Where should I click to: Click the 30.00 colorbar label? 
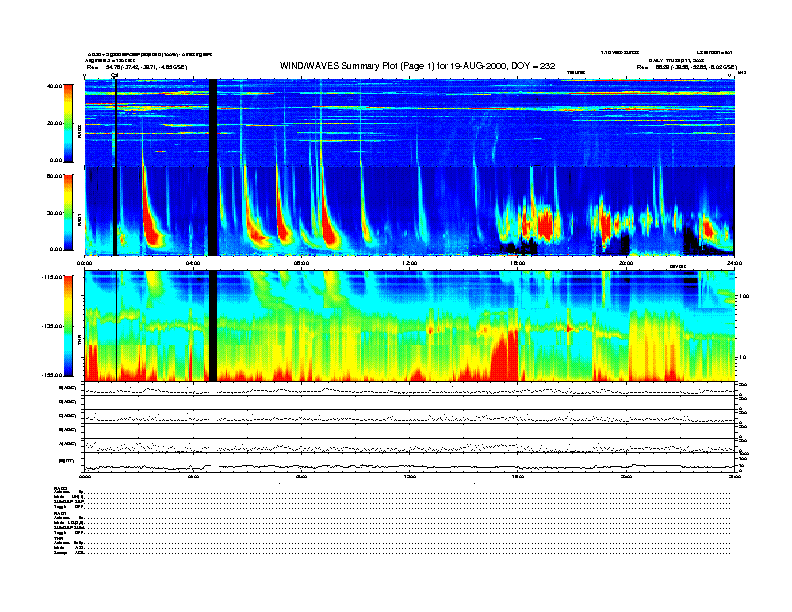point(55,213)
